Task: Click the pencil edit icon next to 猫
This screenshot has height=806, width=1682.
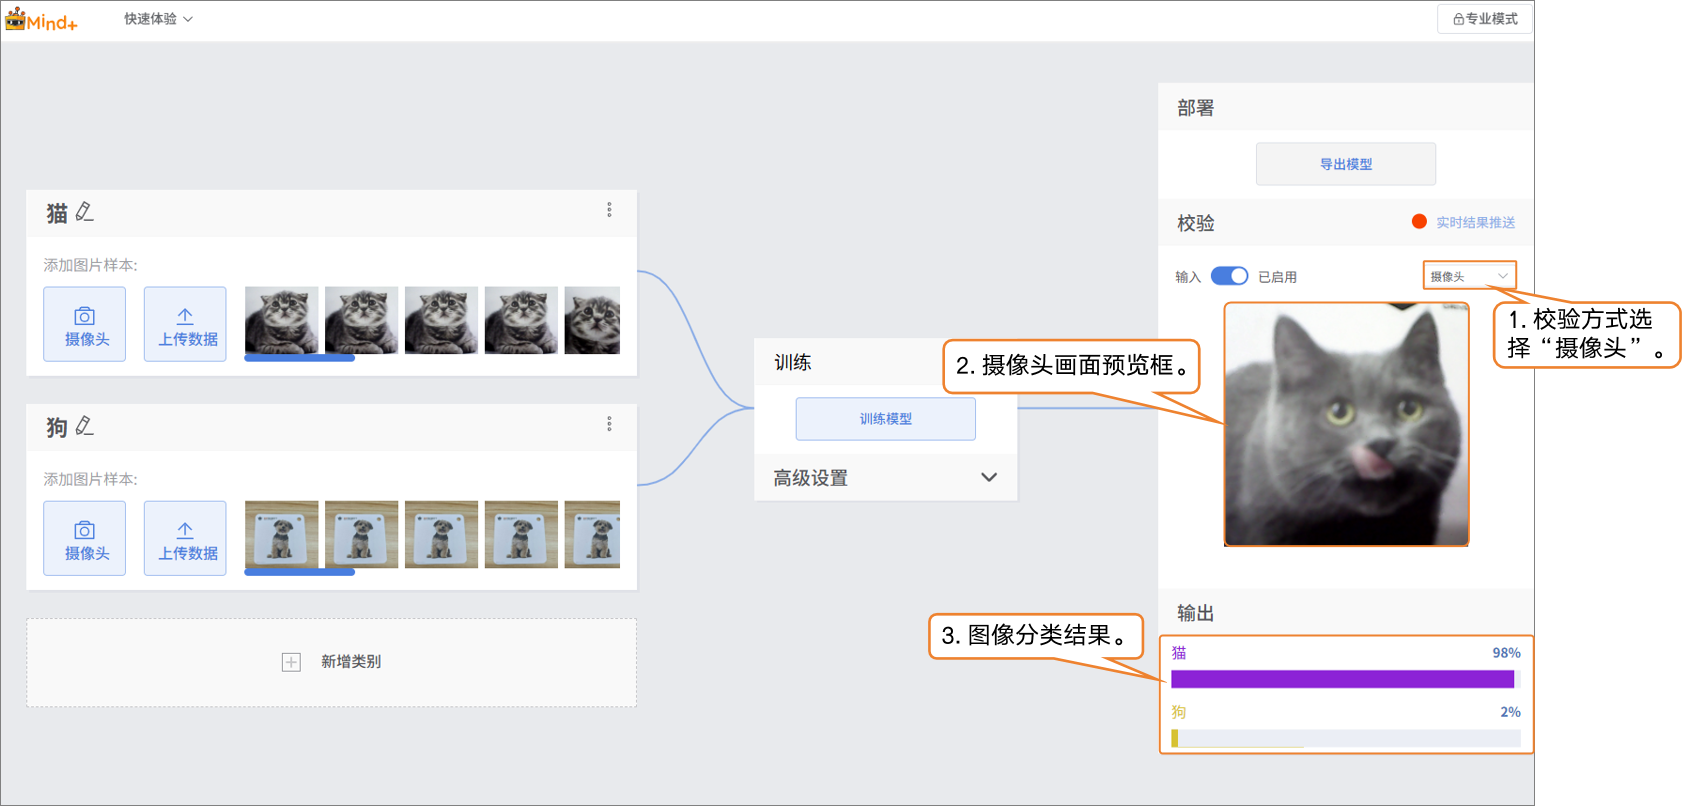Action: (x=85, y=212)
